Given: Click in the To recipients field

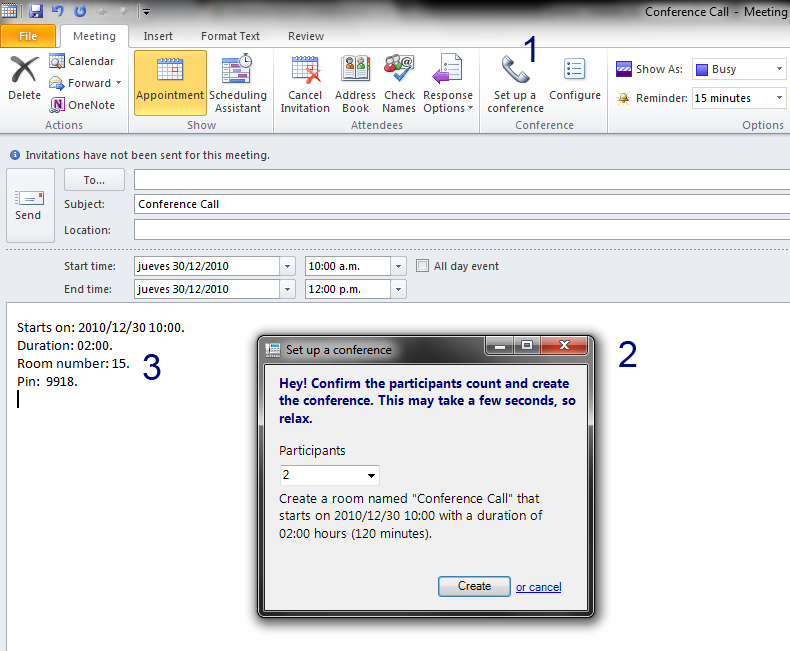Looking at the screenshot, I should [x=462, y=180].
